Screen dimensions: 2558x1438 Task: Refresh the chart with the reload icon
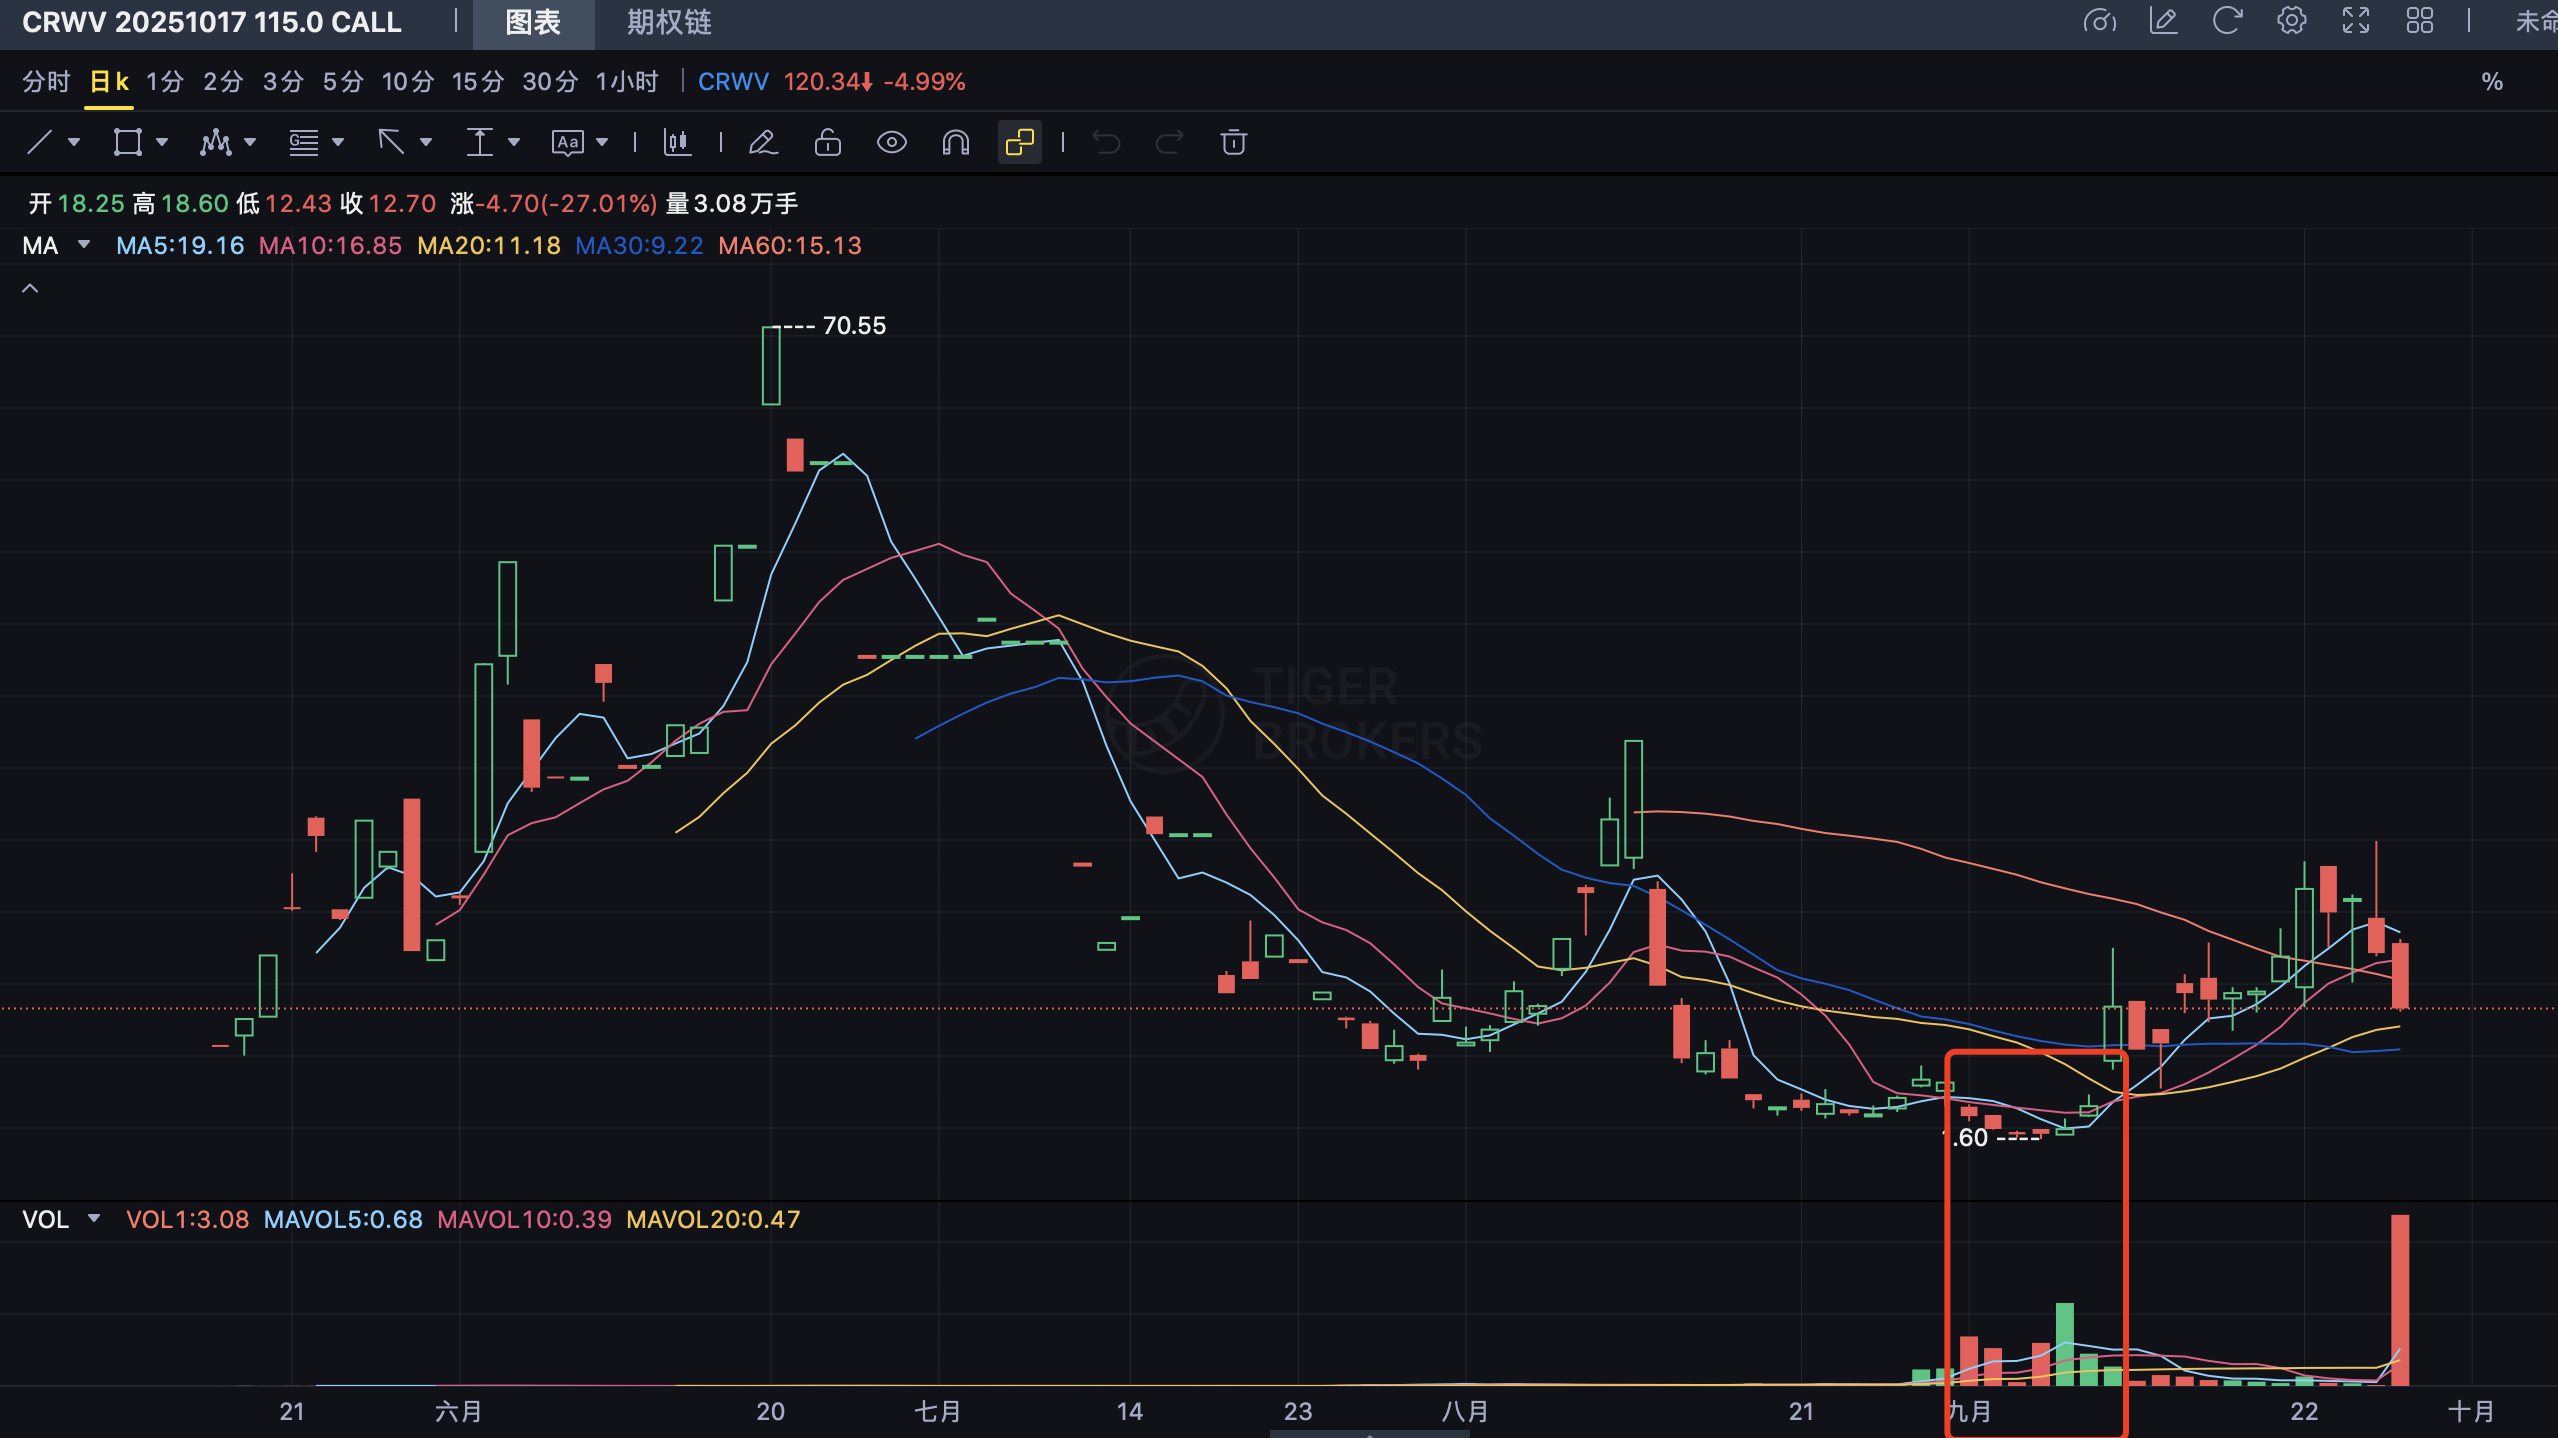tap(2227, 21)
